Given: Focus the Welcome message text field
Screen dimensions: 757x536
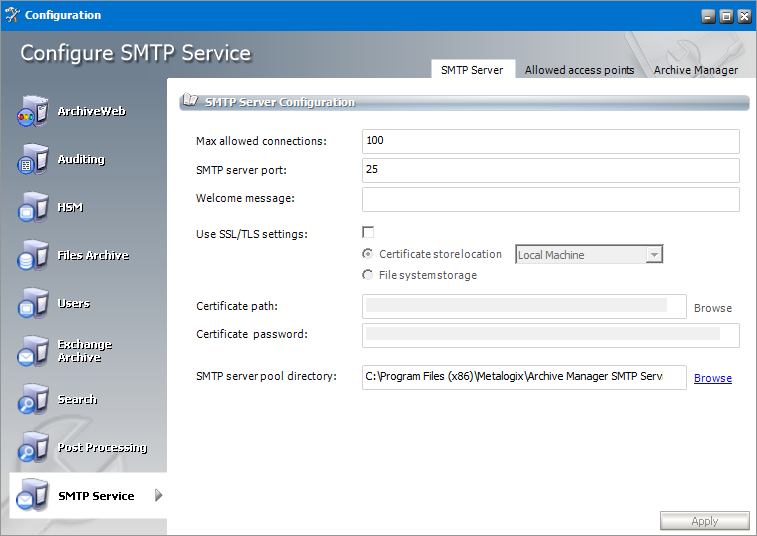Looking at the screenshot, I should point(550,199).
